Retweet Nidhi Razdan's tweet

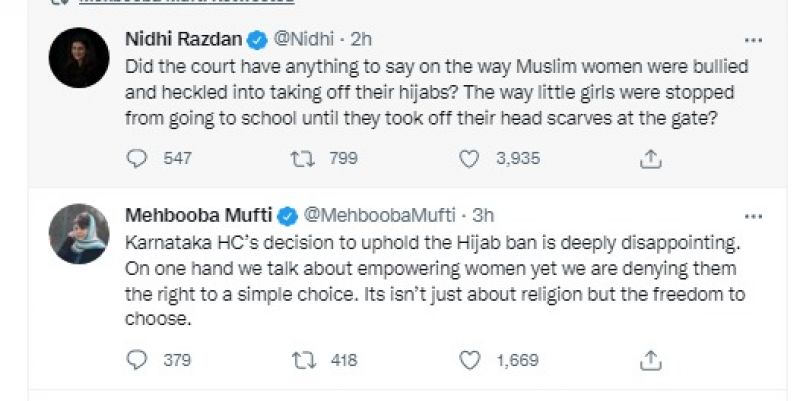point(301,158)
